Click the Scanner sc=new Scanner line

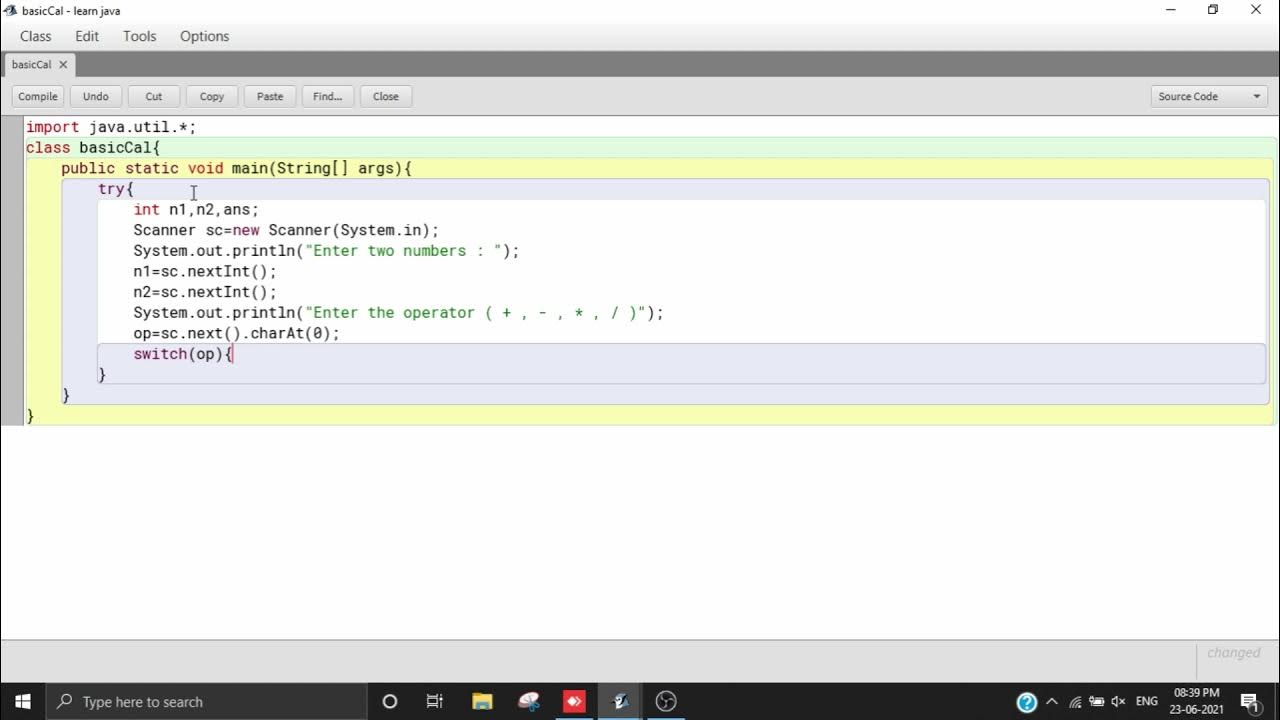click(x=286, y=230)
